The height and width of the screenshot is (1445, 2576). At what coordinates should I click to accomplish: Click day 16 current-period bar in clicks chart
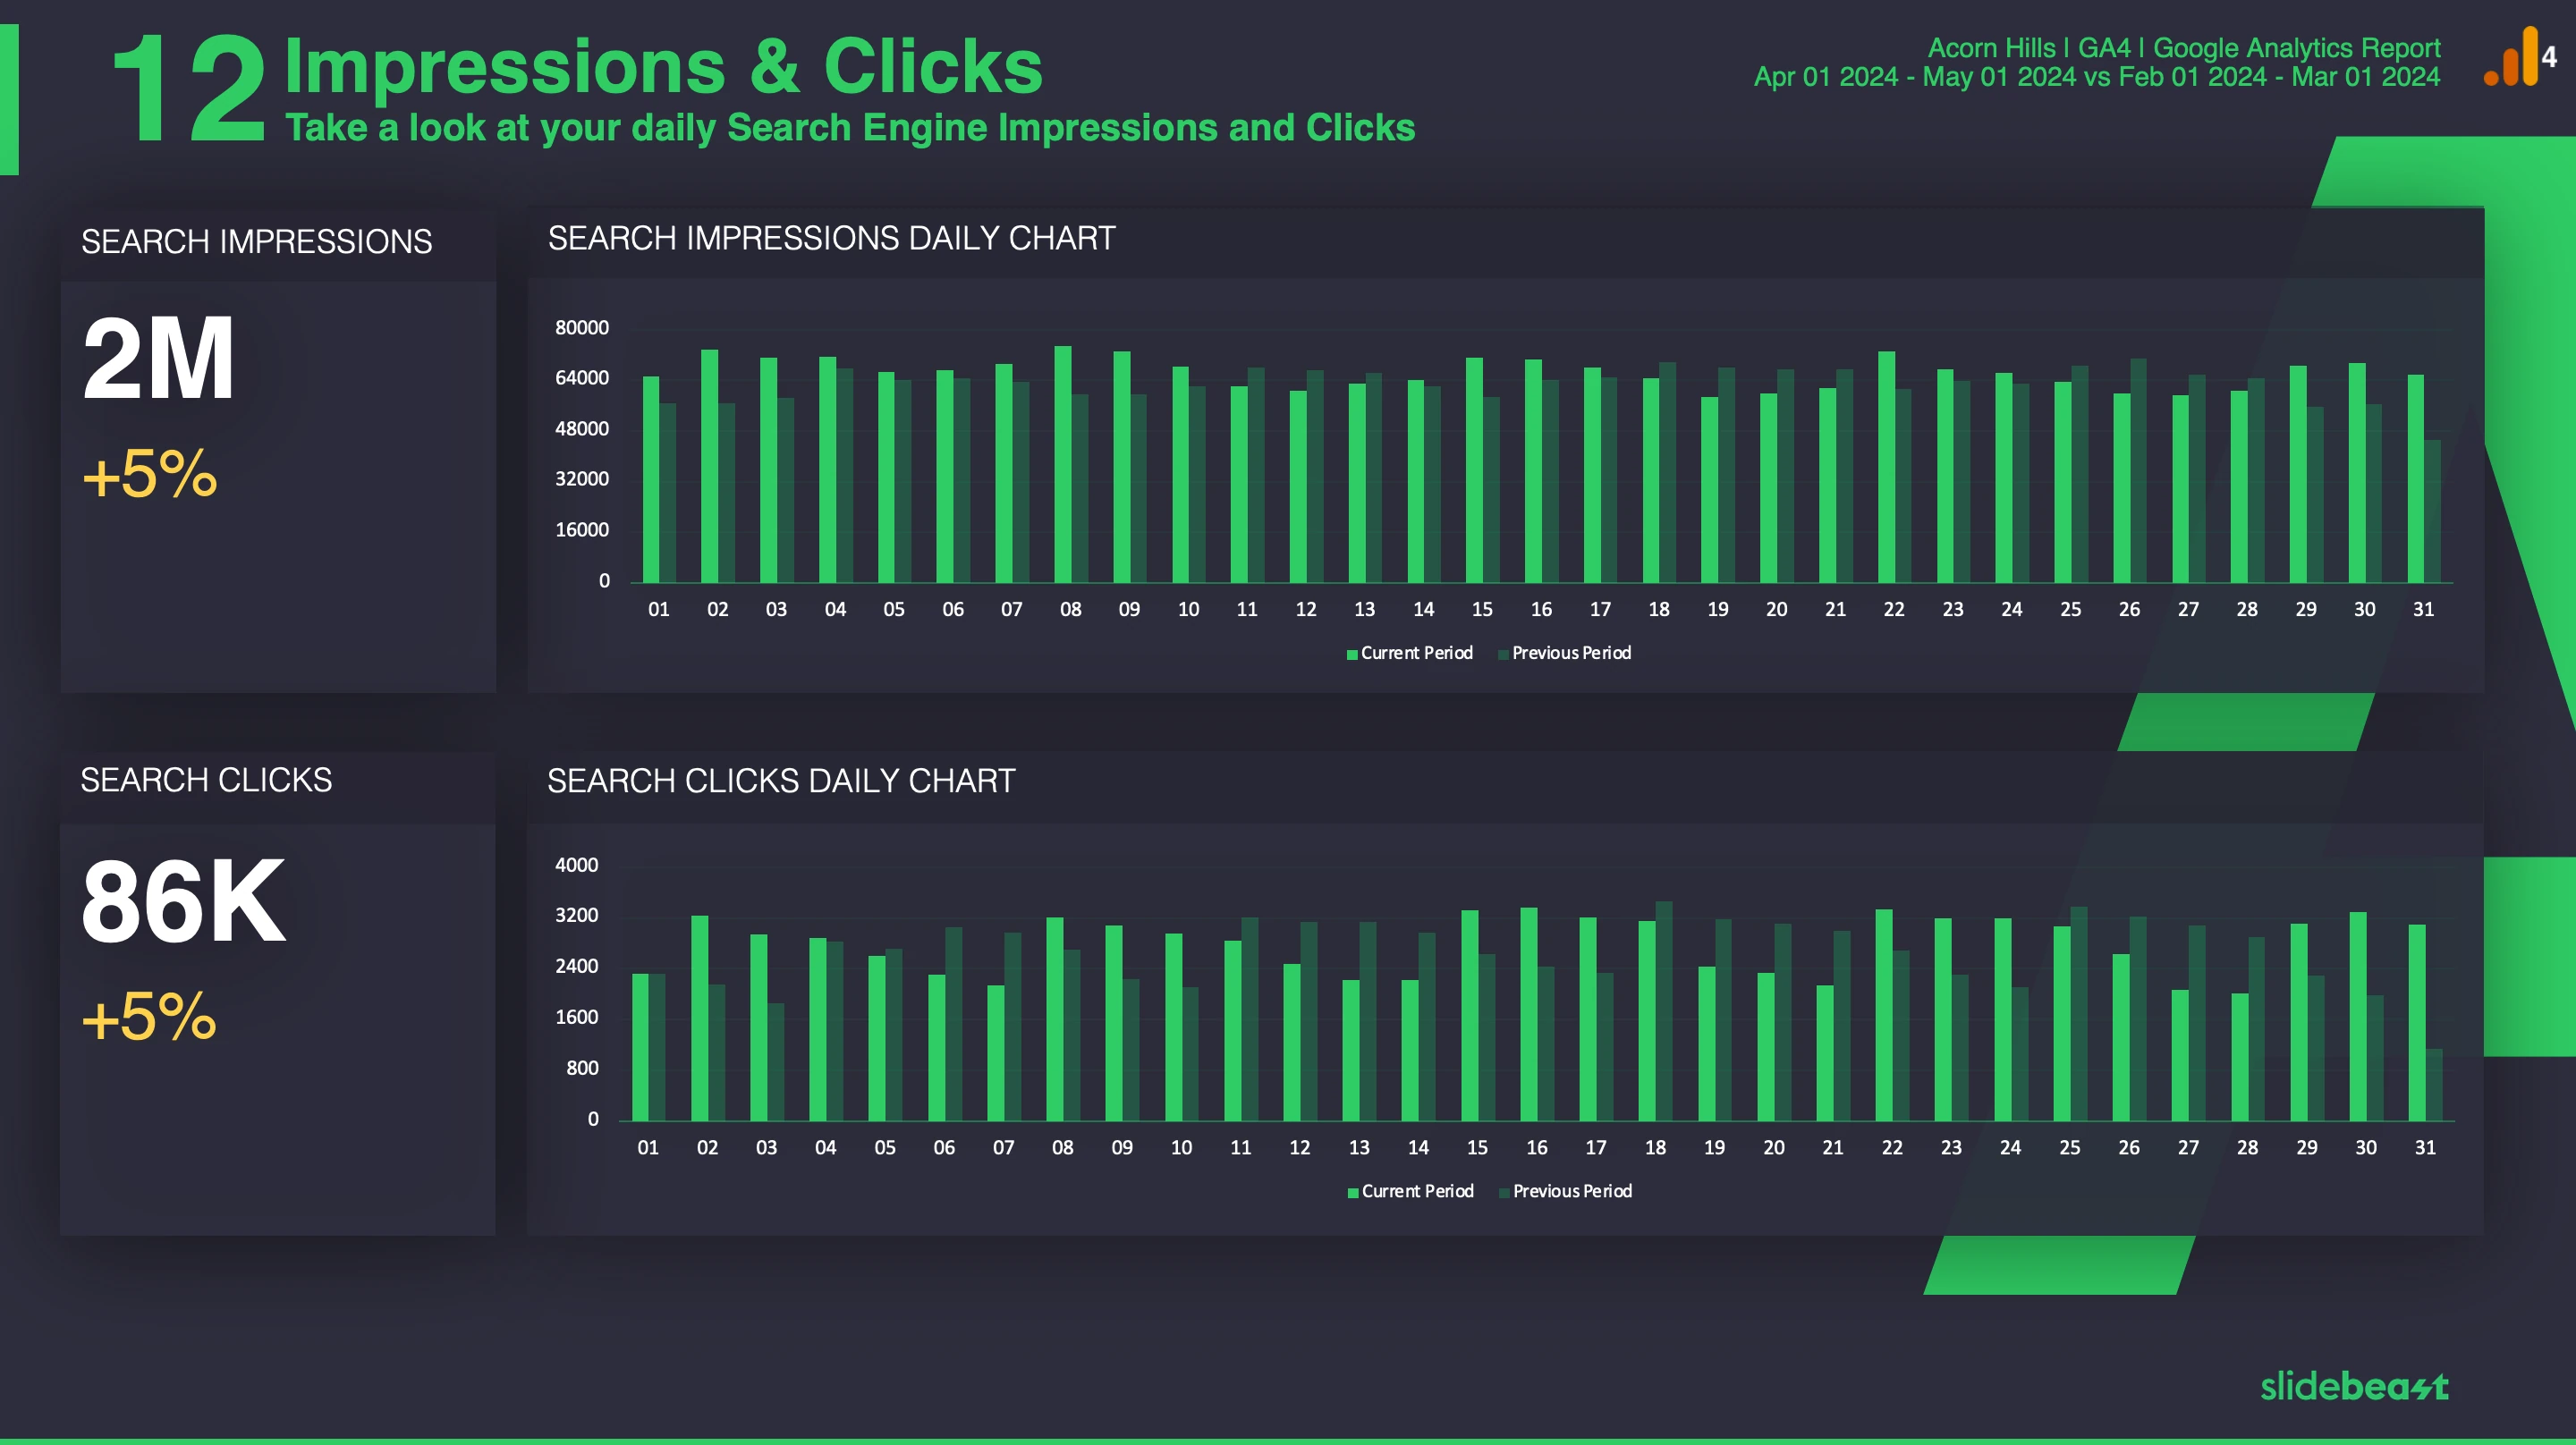tap(1529, 1014)
